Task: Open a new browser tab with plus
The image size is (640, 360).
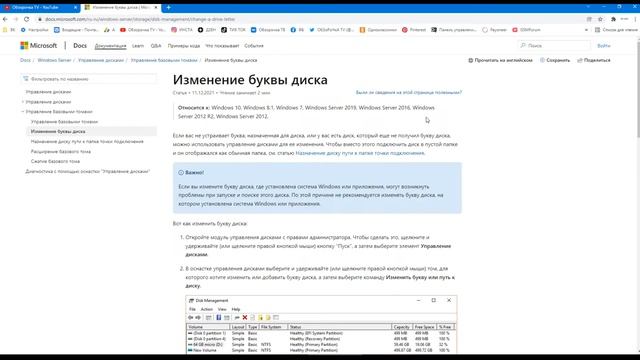Action: (168, 7)
